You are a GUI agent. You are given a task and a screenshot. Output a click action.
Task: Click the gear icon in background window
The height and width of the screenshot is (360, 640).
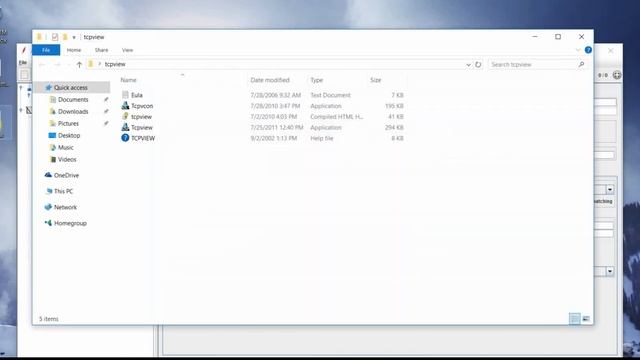(617, 75)
